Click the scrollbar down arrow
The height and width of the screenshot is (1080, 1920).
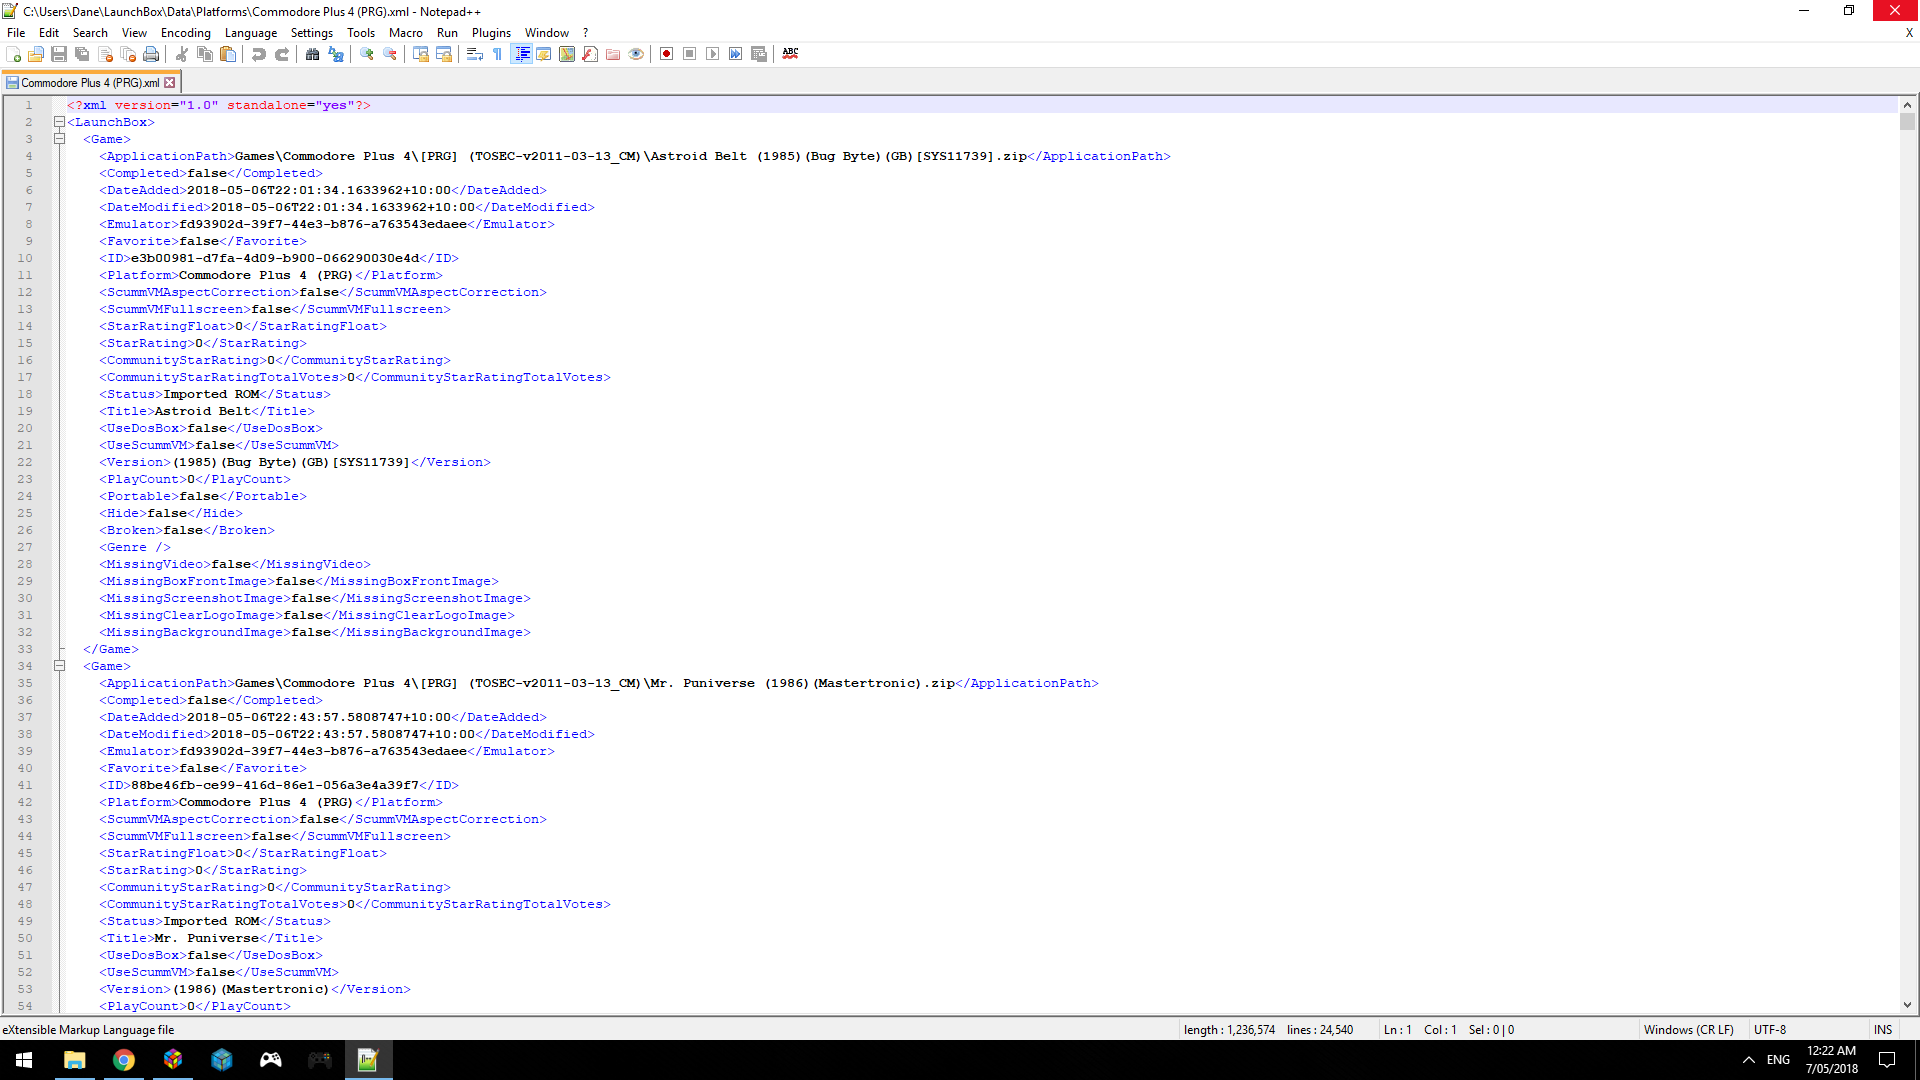click(x=1907, y=1005)
